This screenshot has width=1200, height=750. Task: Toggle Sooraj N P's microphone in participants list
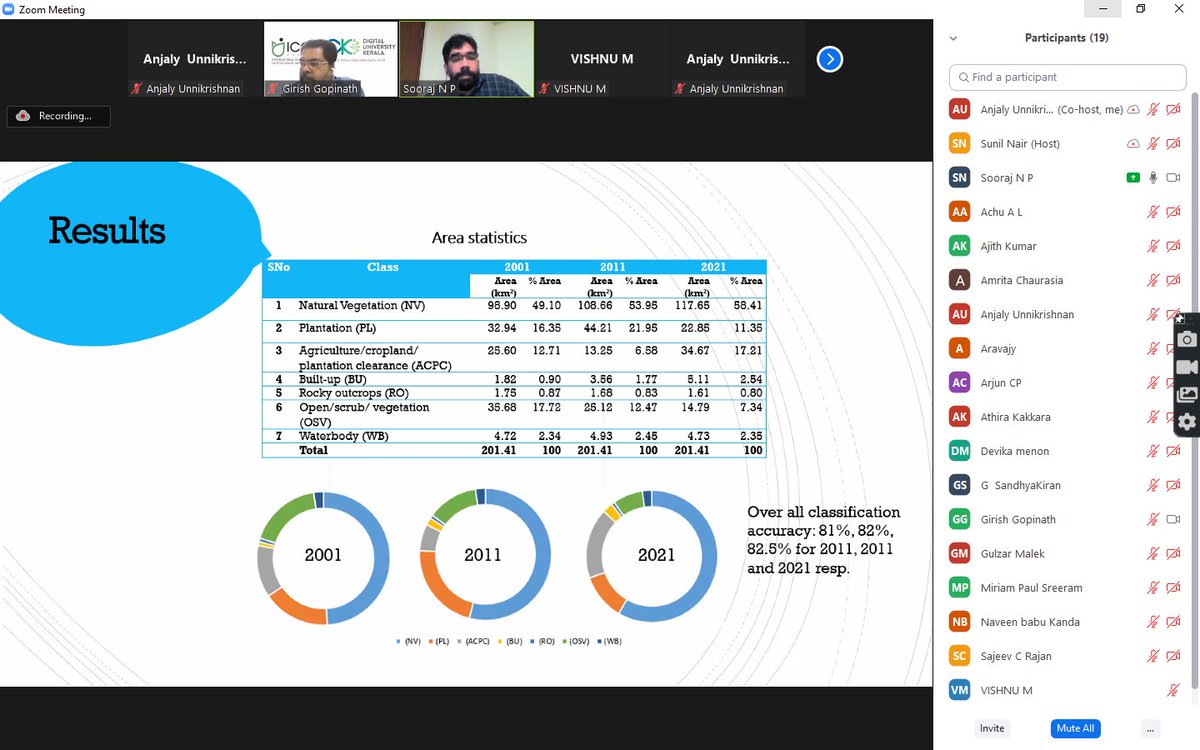1153,178
